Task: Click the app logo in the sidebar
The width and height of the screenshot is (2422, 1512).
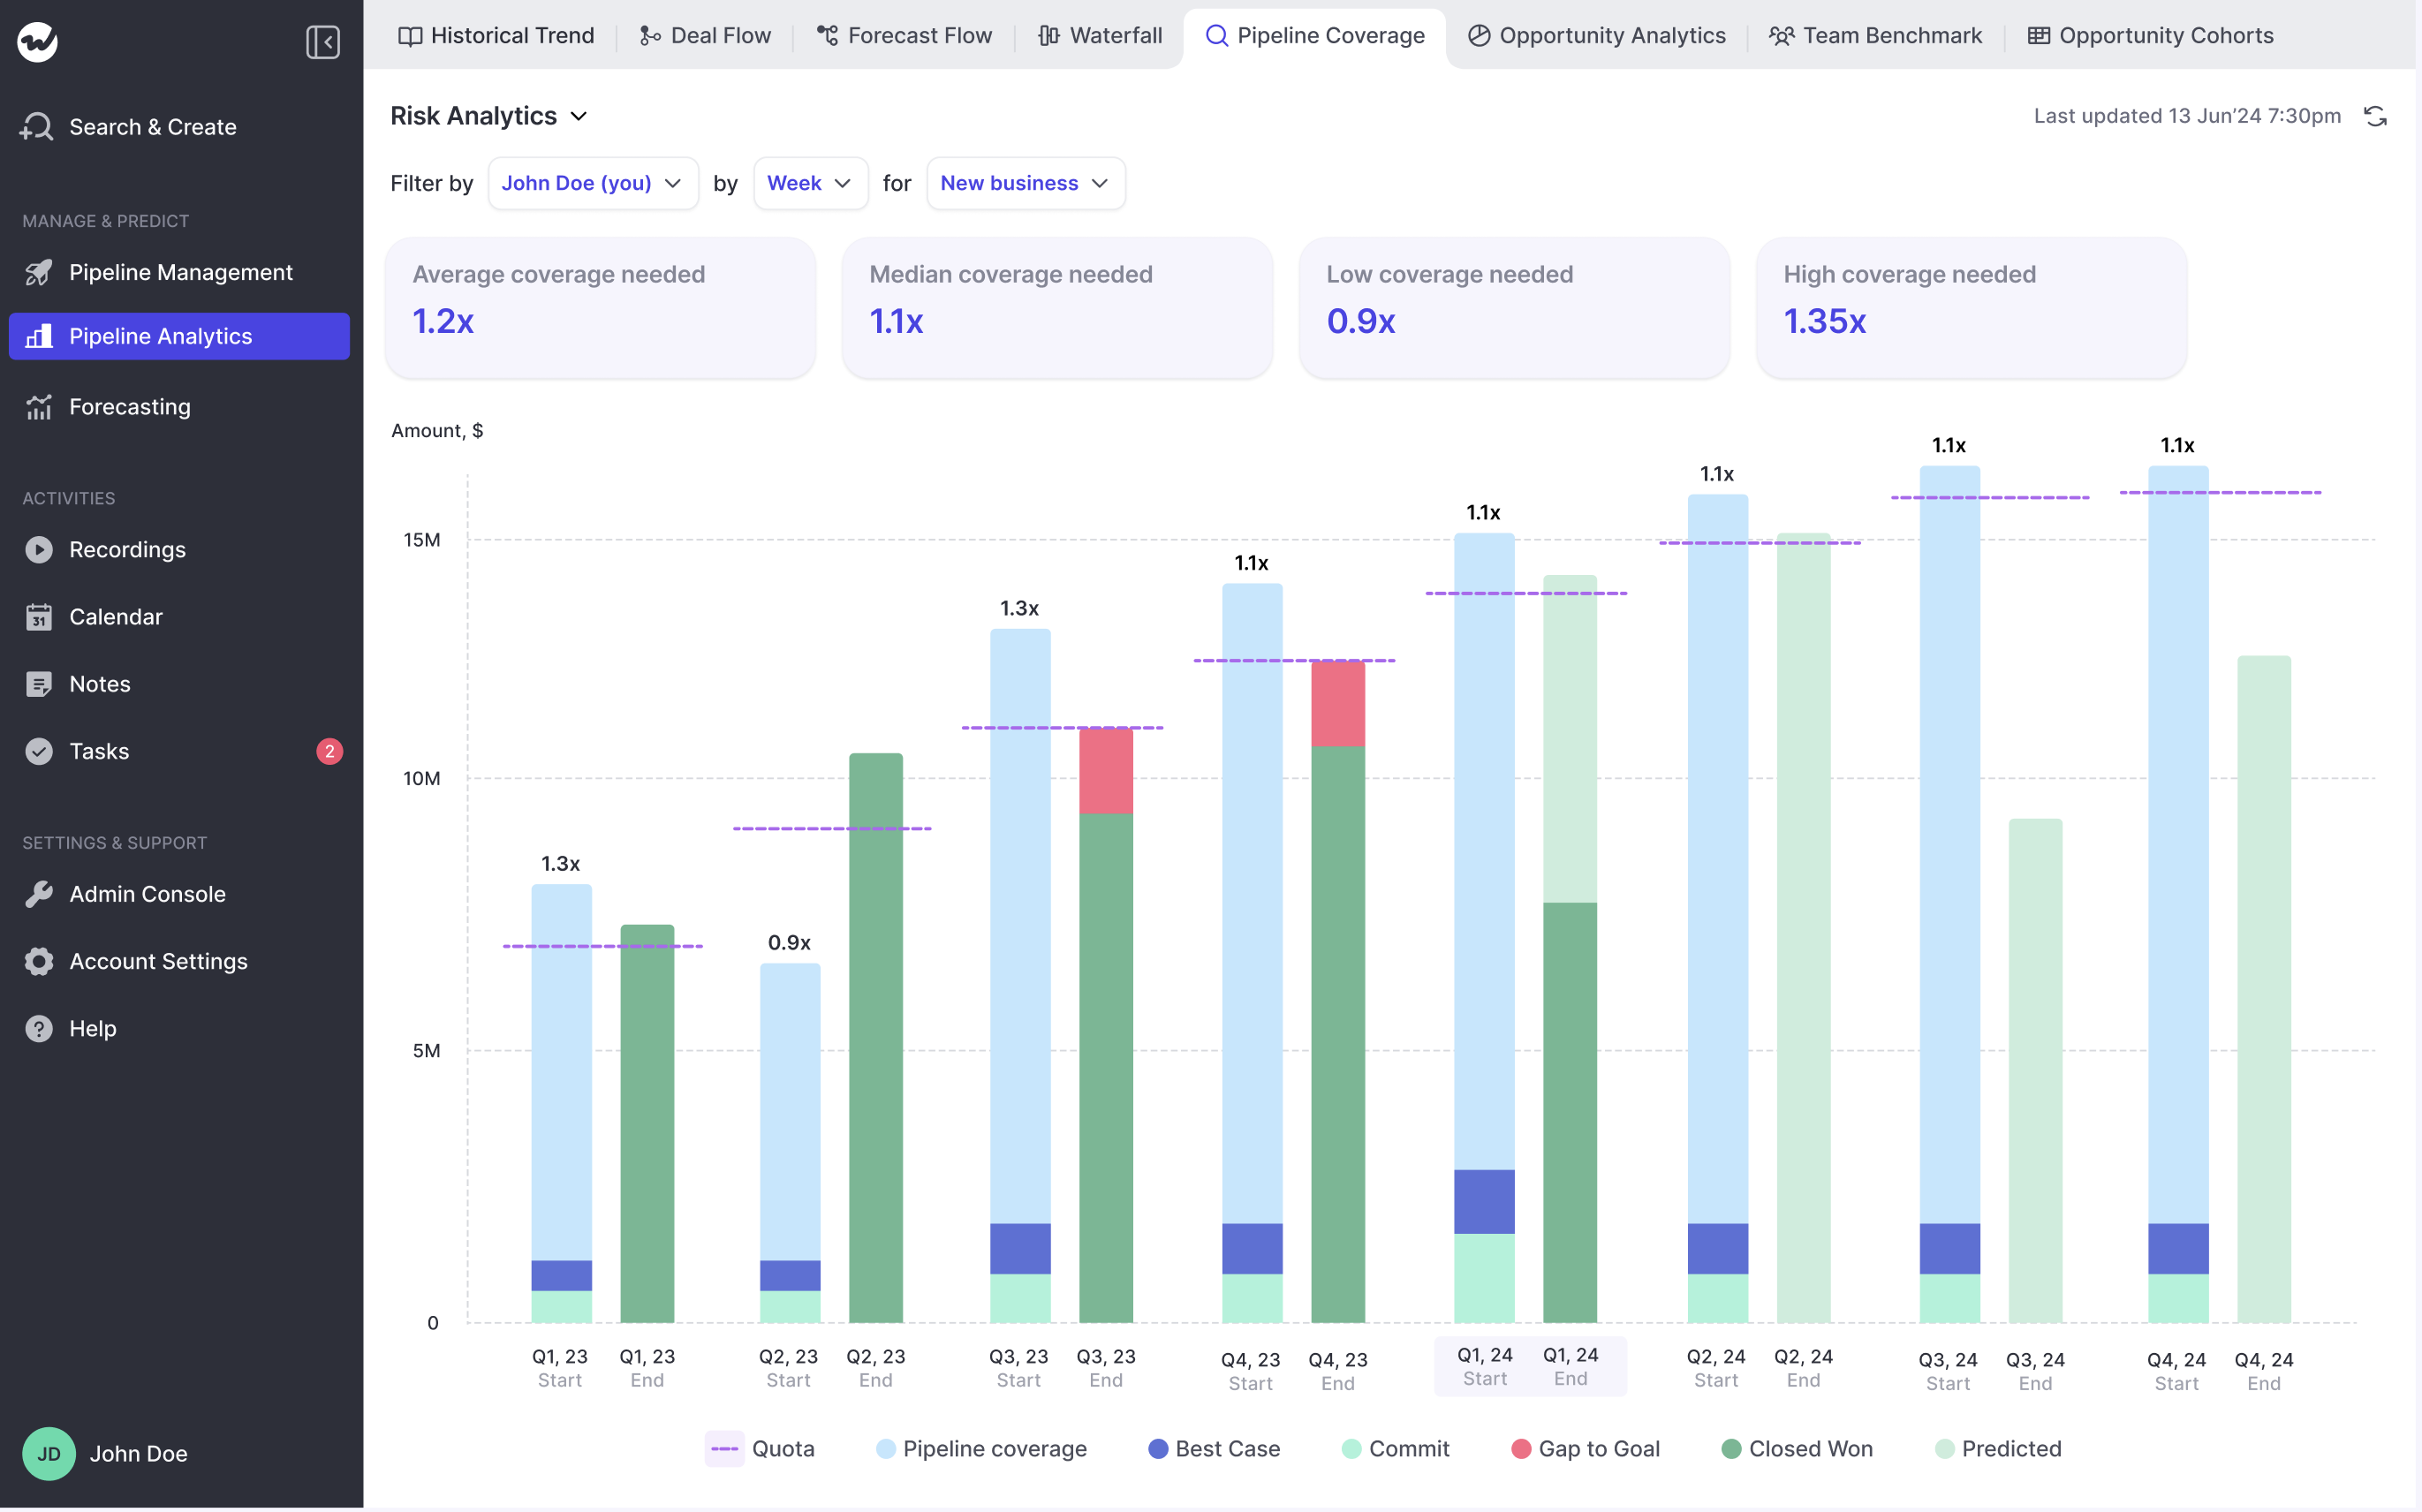Action: click(37, 41)
